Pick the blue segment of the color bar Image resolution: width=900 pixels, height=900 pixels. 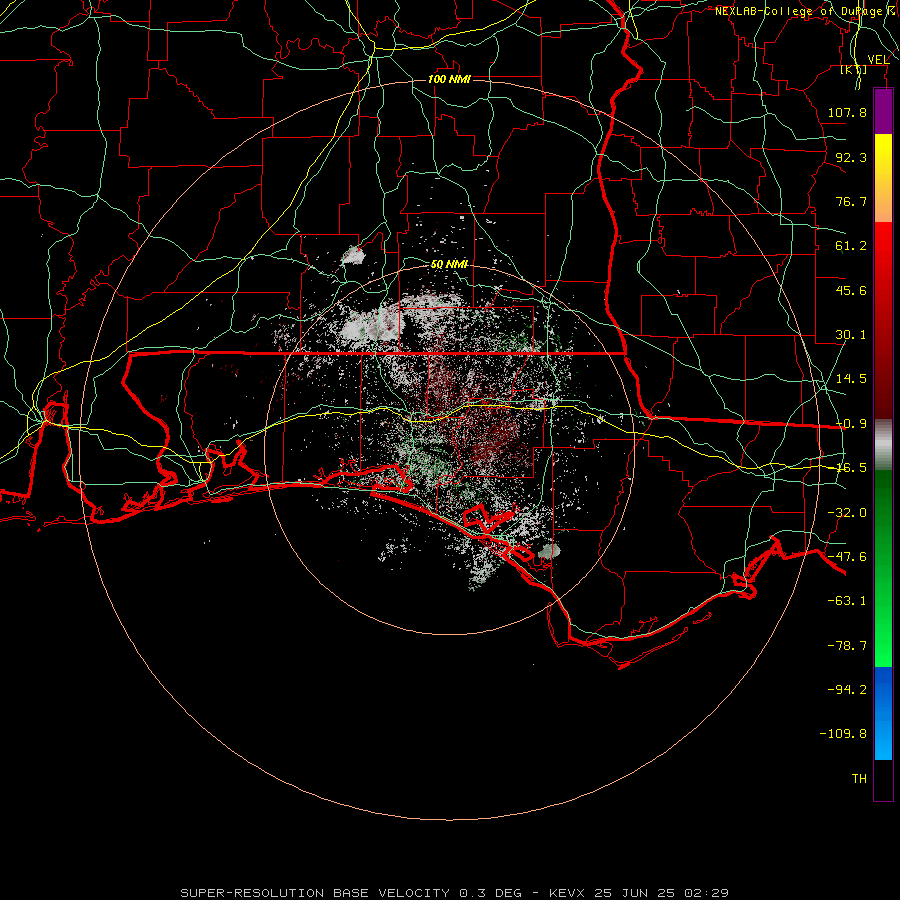(883, 713)
